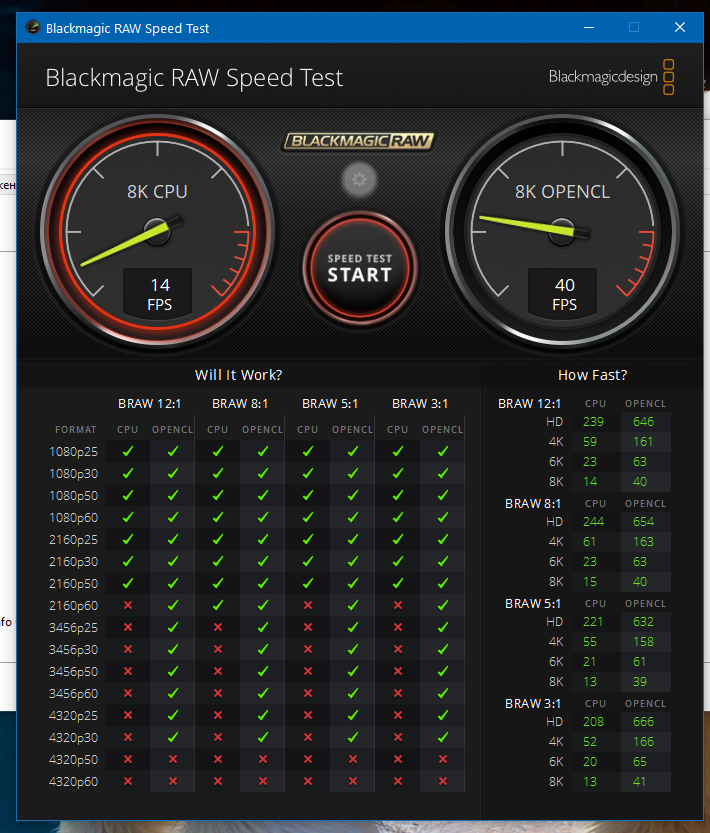Click BRAW 3:1 header in Will It Work
The height and width of the screenshot is (833, 710).
click(x=420, y=404)
